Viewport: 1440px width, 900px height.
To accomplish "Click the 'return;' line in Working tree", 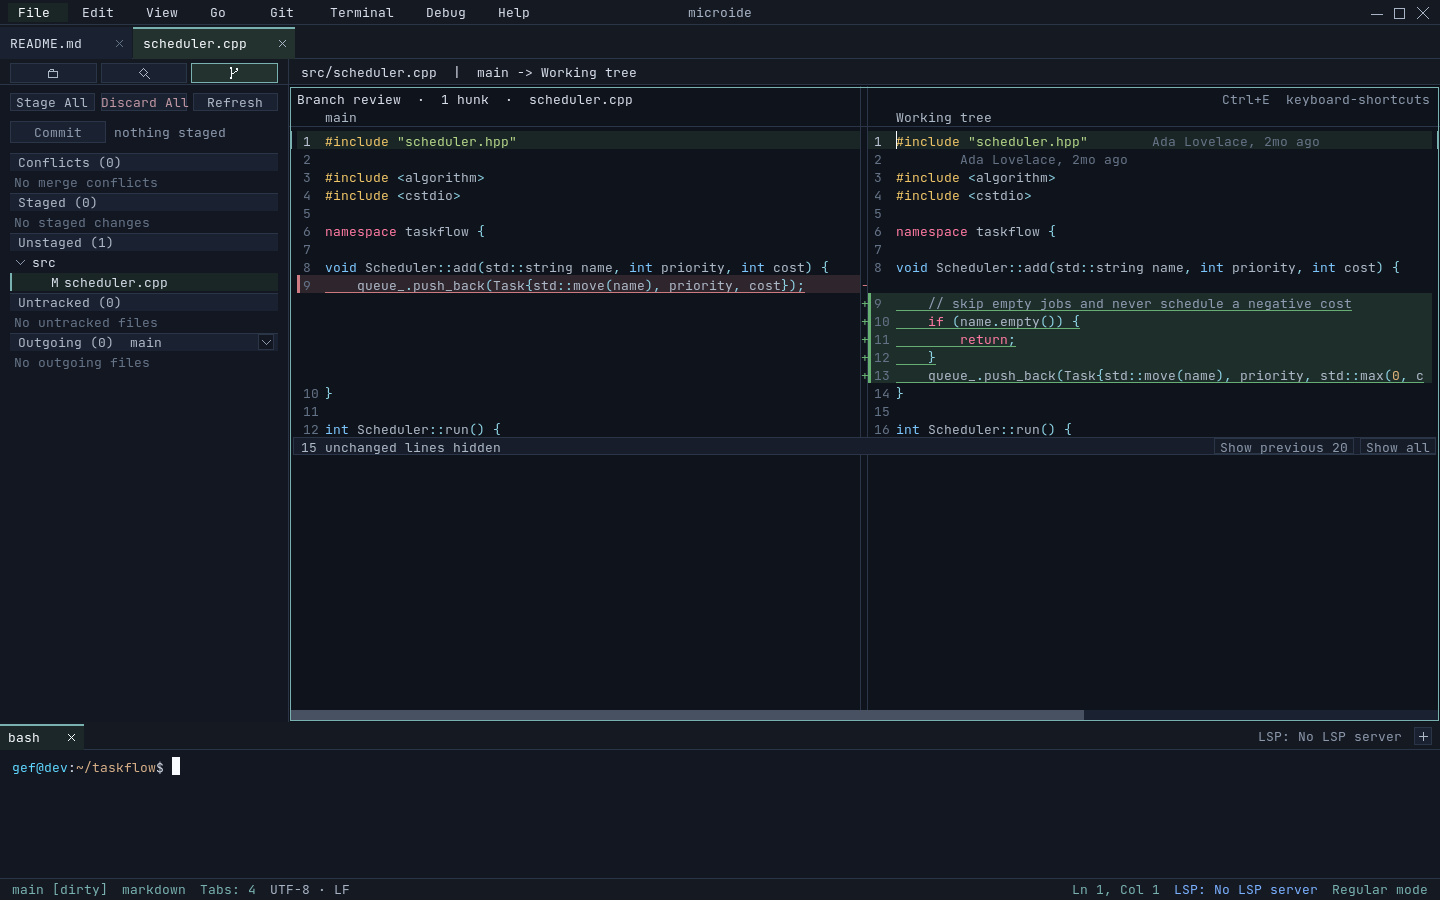I will (1150, 340).
